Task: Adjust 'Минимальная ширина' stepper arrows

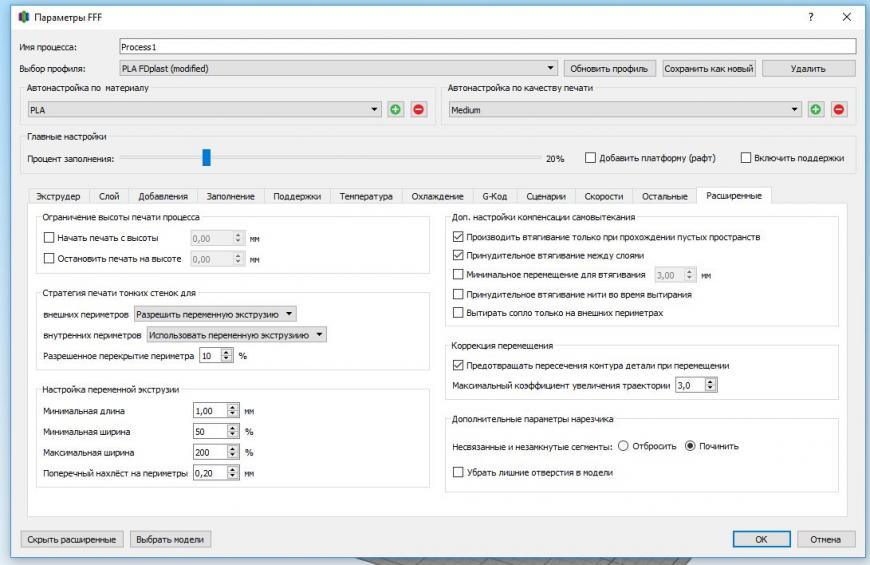Action: [233, 431]
